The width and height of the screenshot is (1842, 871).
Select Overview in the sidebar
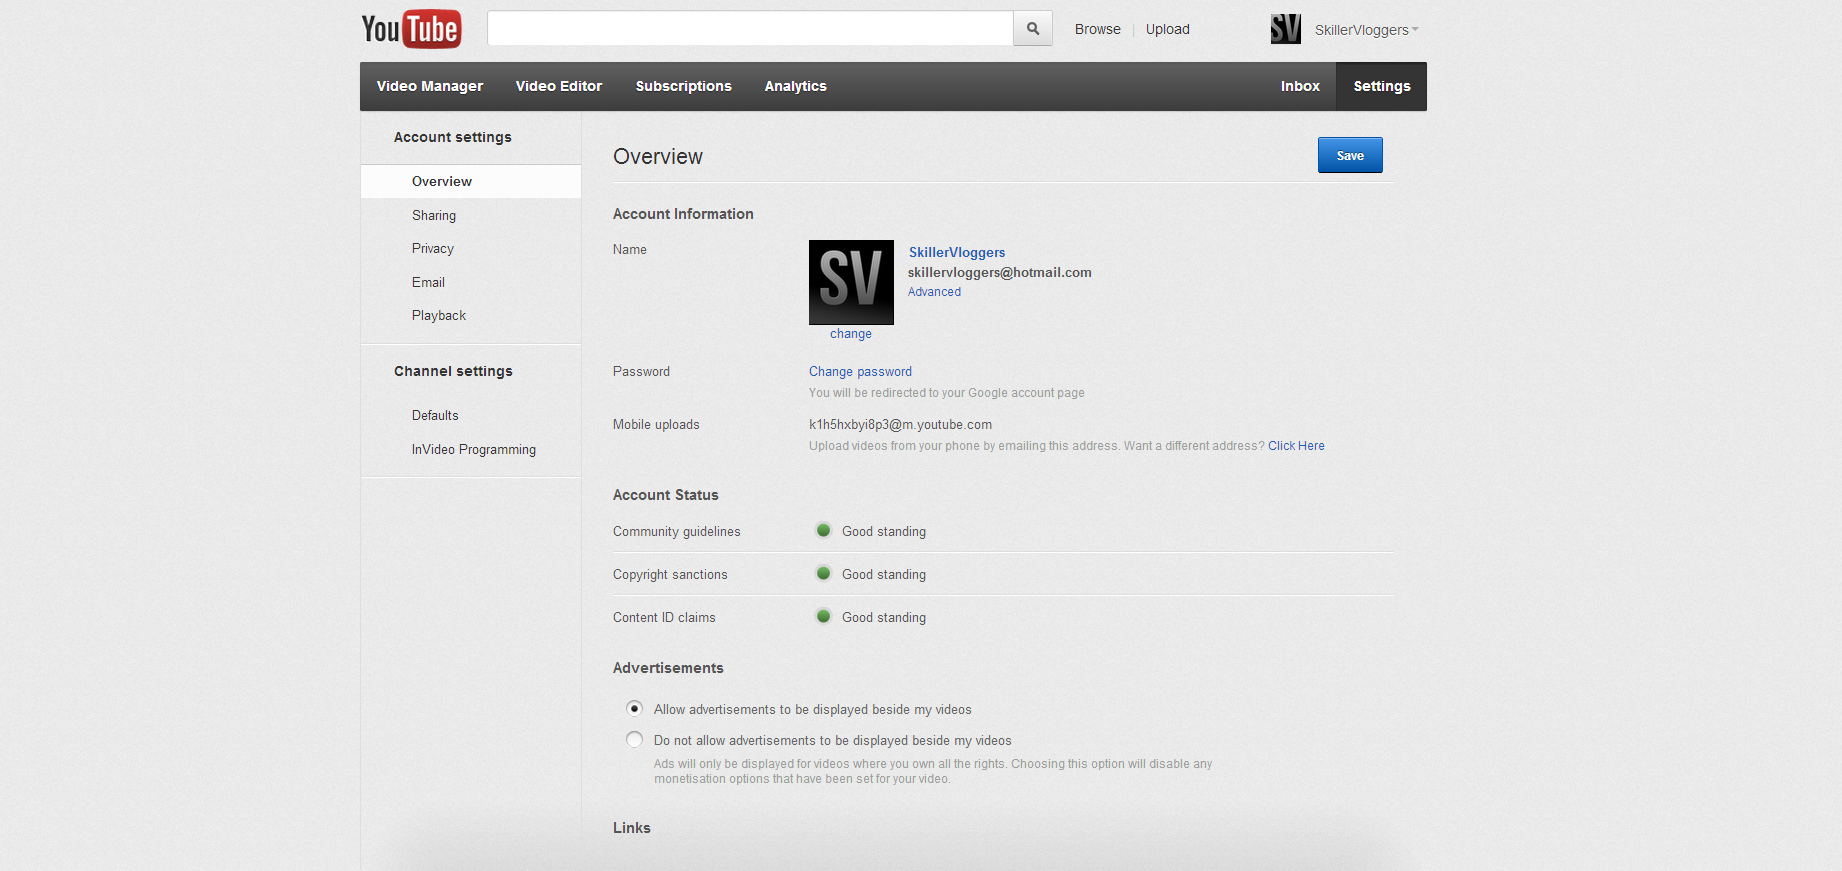point(471,181)
